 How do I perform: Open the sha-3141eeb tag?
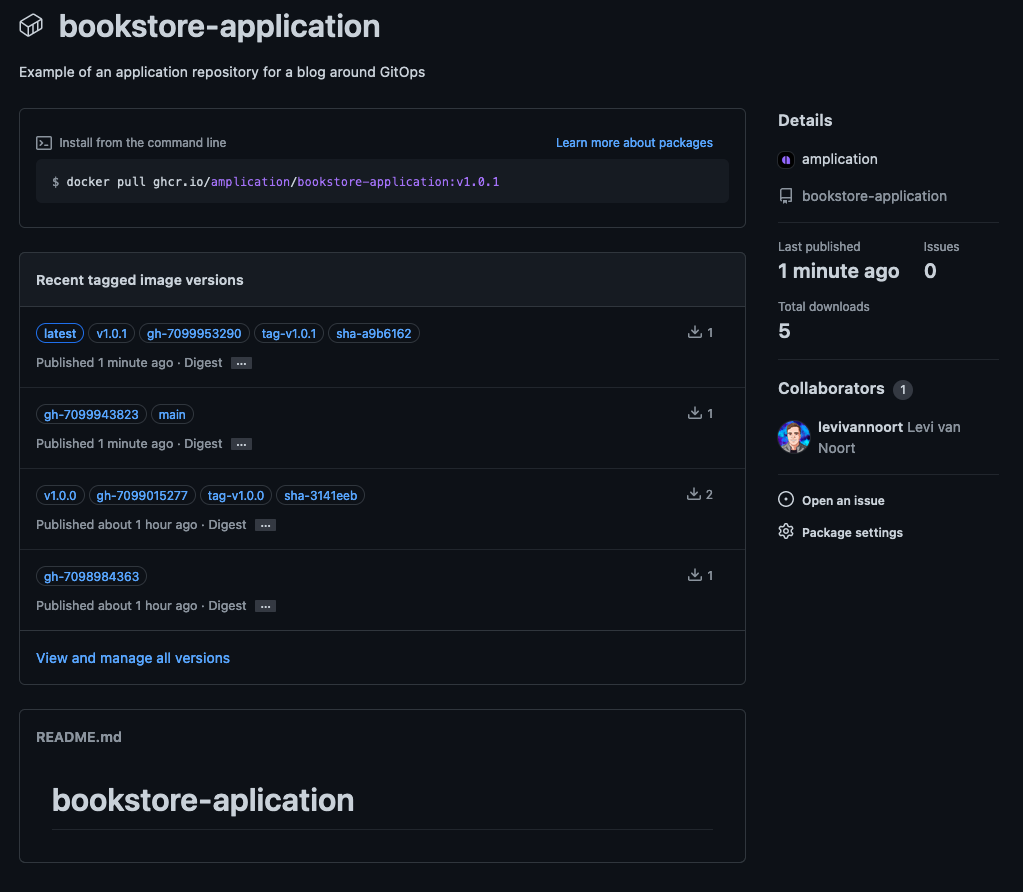(x=321, y=495)
